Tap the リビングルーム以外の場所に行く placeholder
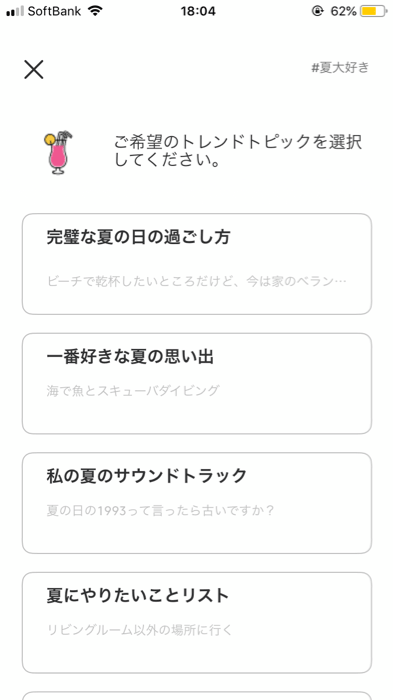The width and height of the screenshot is (394, 700). pos(140,630)
